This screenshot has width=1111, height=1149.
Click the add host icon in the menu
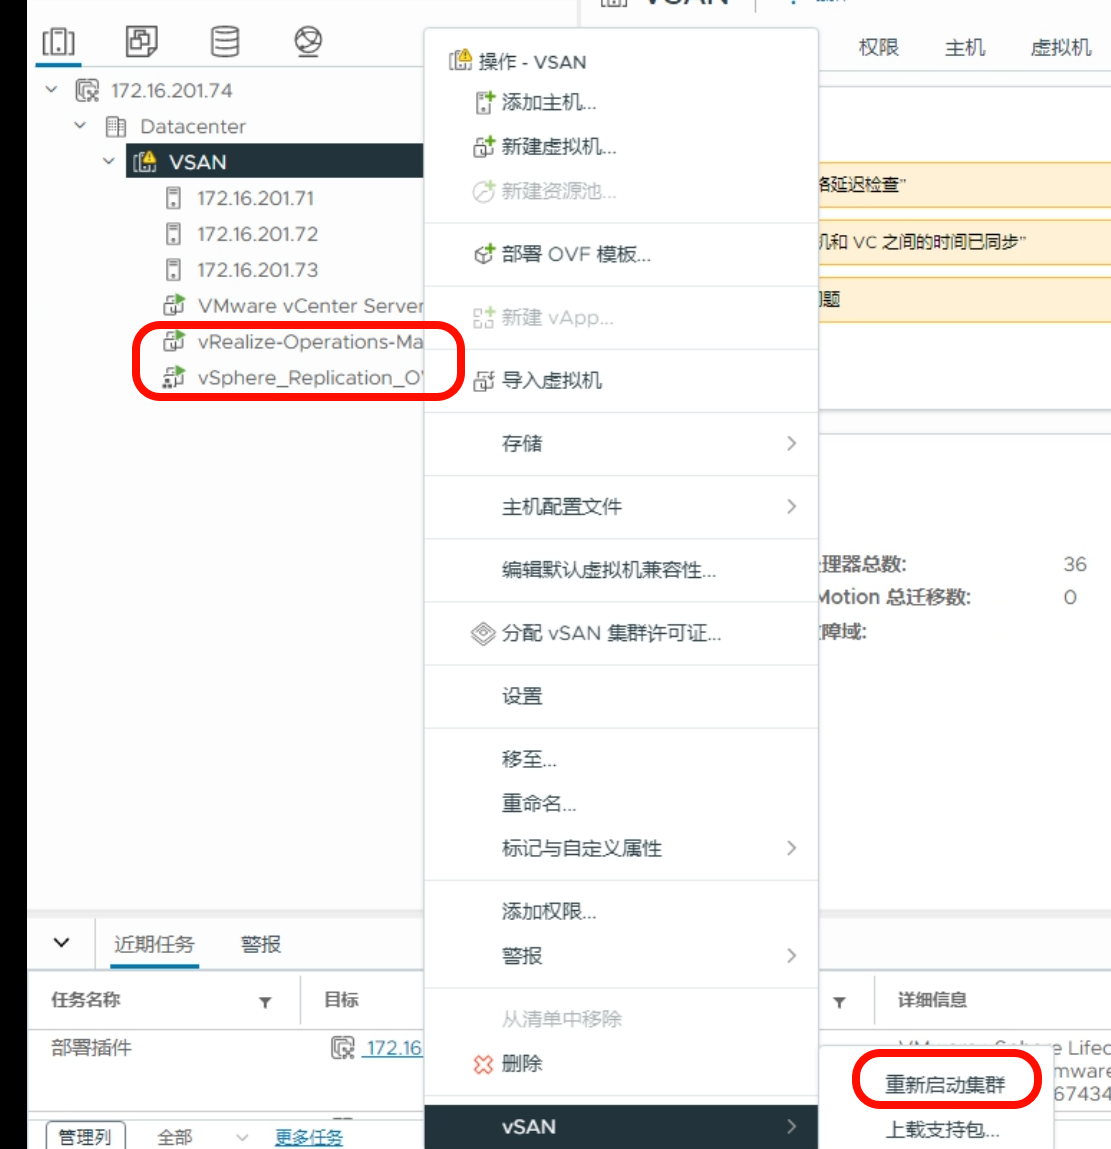coord(484,103)
